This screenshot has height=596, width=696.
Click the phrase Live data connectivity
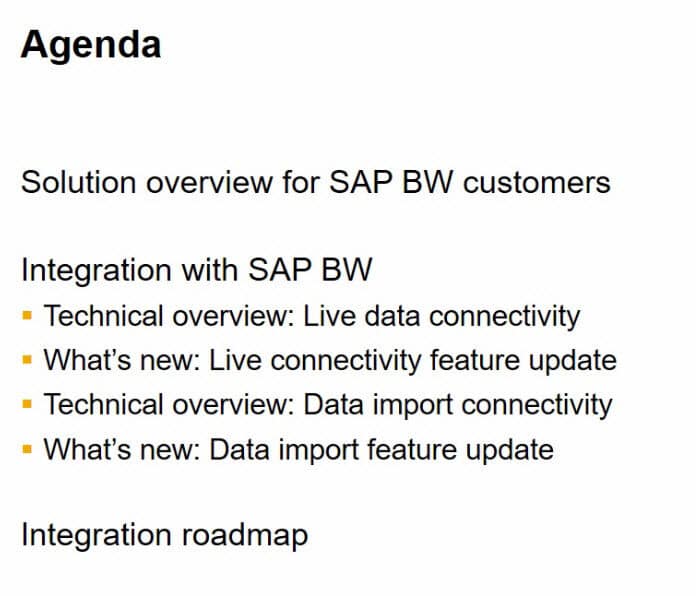coord(441,317)
